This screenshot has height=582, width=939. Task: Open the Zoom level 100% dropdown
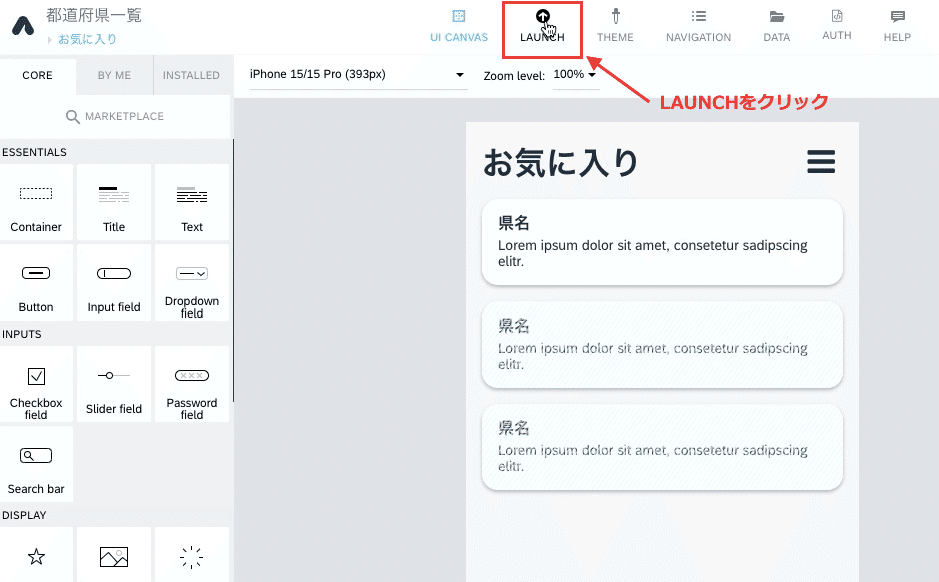(575, 75)
